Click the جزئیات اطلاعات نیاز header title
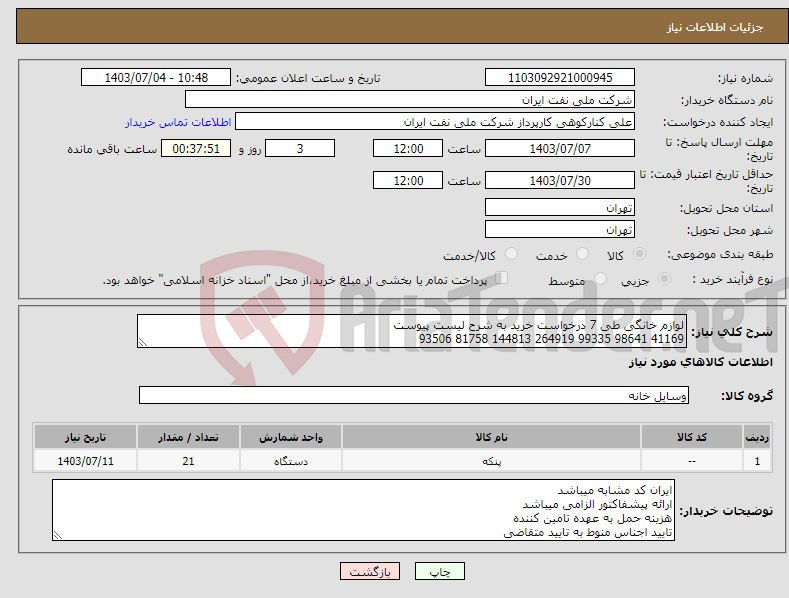Screen dimensions: 789x598 pyautogui.click(x=715, y=27)
